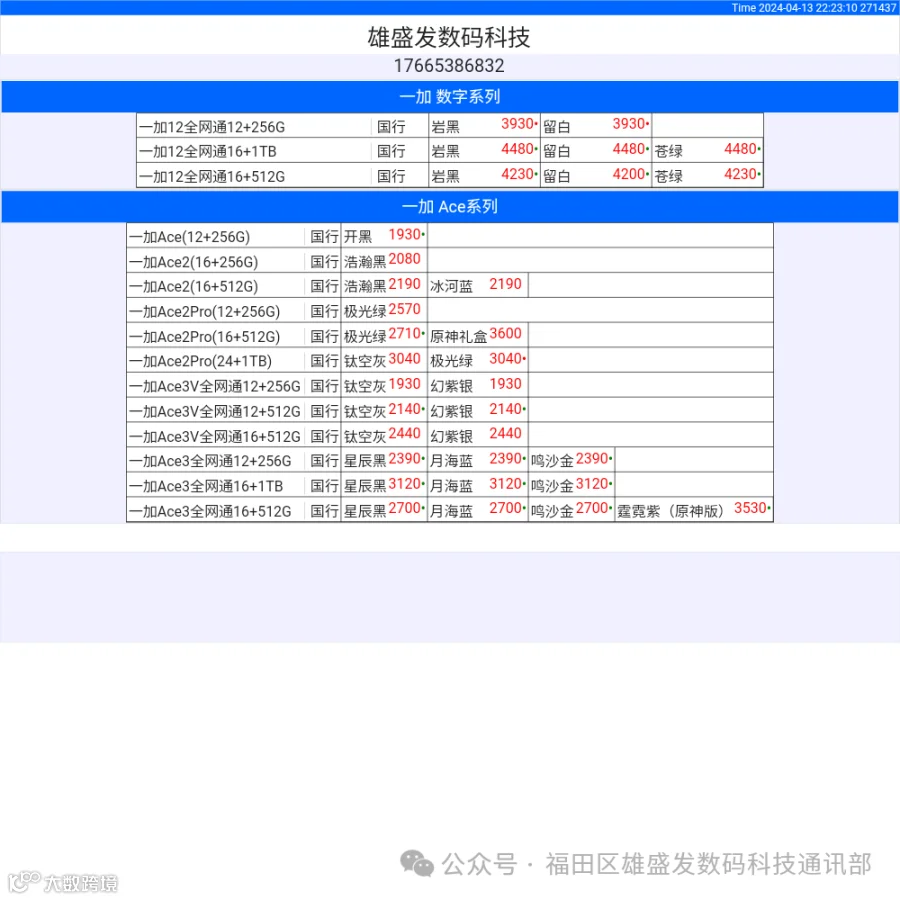Click 苍绿 price 4230 in 一加12 16+512G row
900x900 pixels.
coord(740,174)
